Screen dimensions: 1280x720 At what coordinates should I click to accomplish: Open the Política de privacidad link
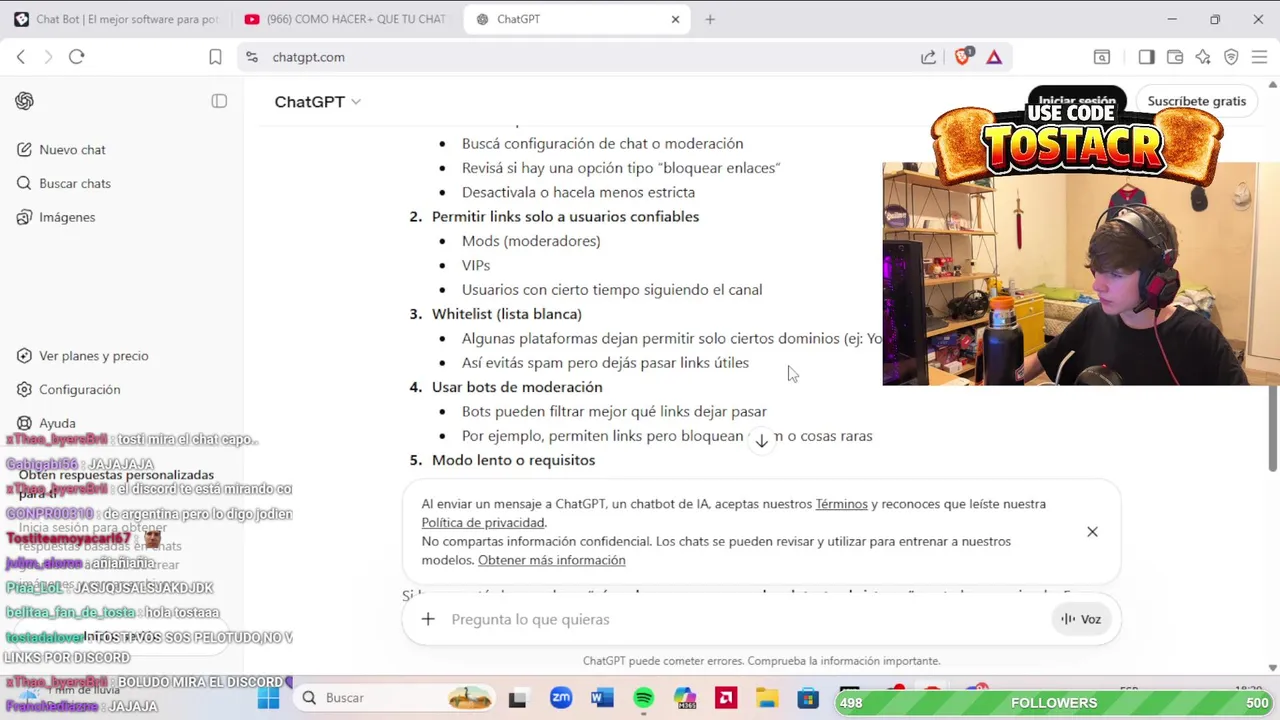tap(483, 523)
